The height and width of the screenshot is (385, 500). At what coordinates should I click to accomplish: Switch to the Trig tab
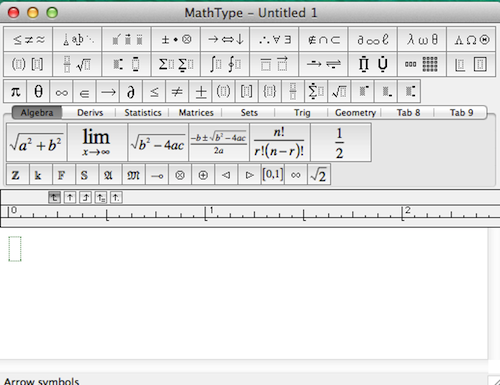[302, 113]
